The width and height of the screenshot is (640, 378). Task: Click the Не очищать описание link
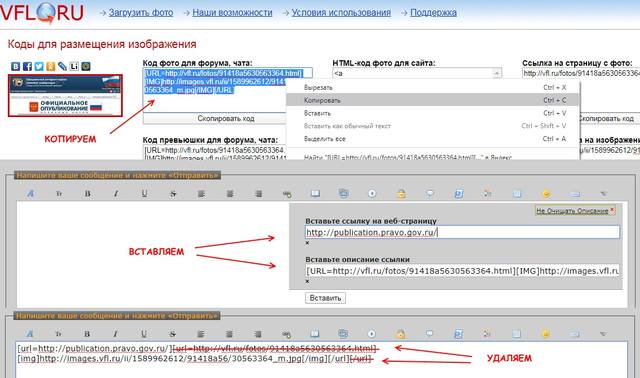(572, 211)
